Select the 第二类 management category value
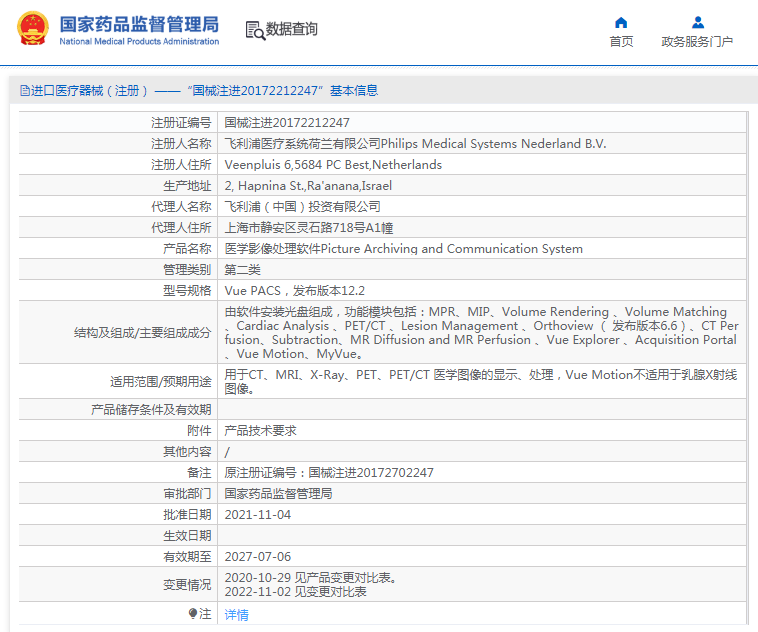 242,270
